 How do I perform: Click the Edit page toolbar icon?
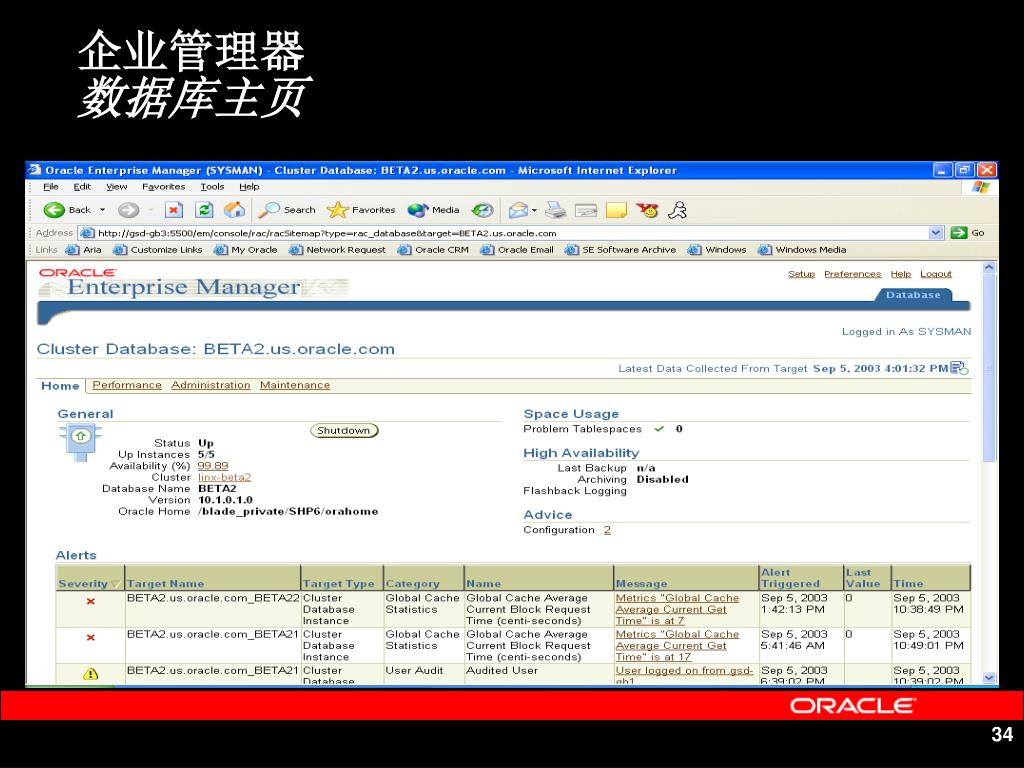(x=586, y=210)
